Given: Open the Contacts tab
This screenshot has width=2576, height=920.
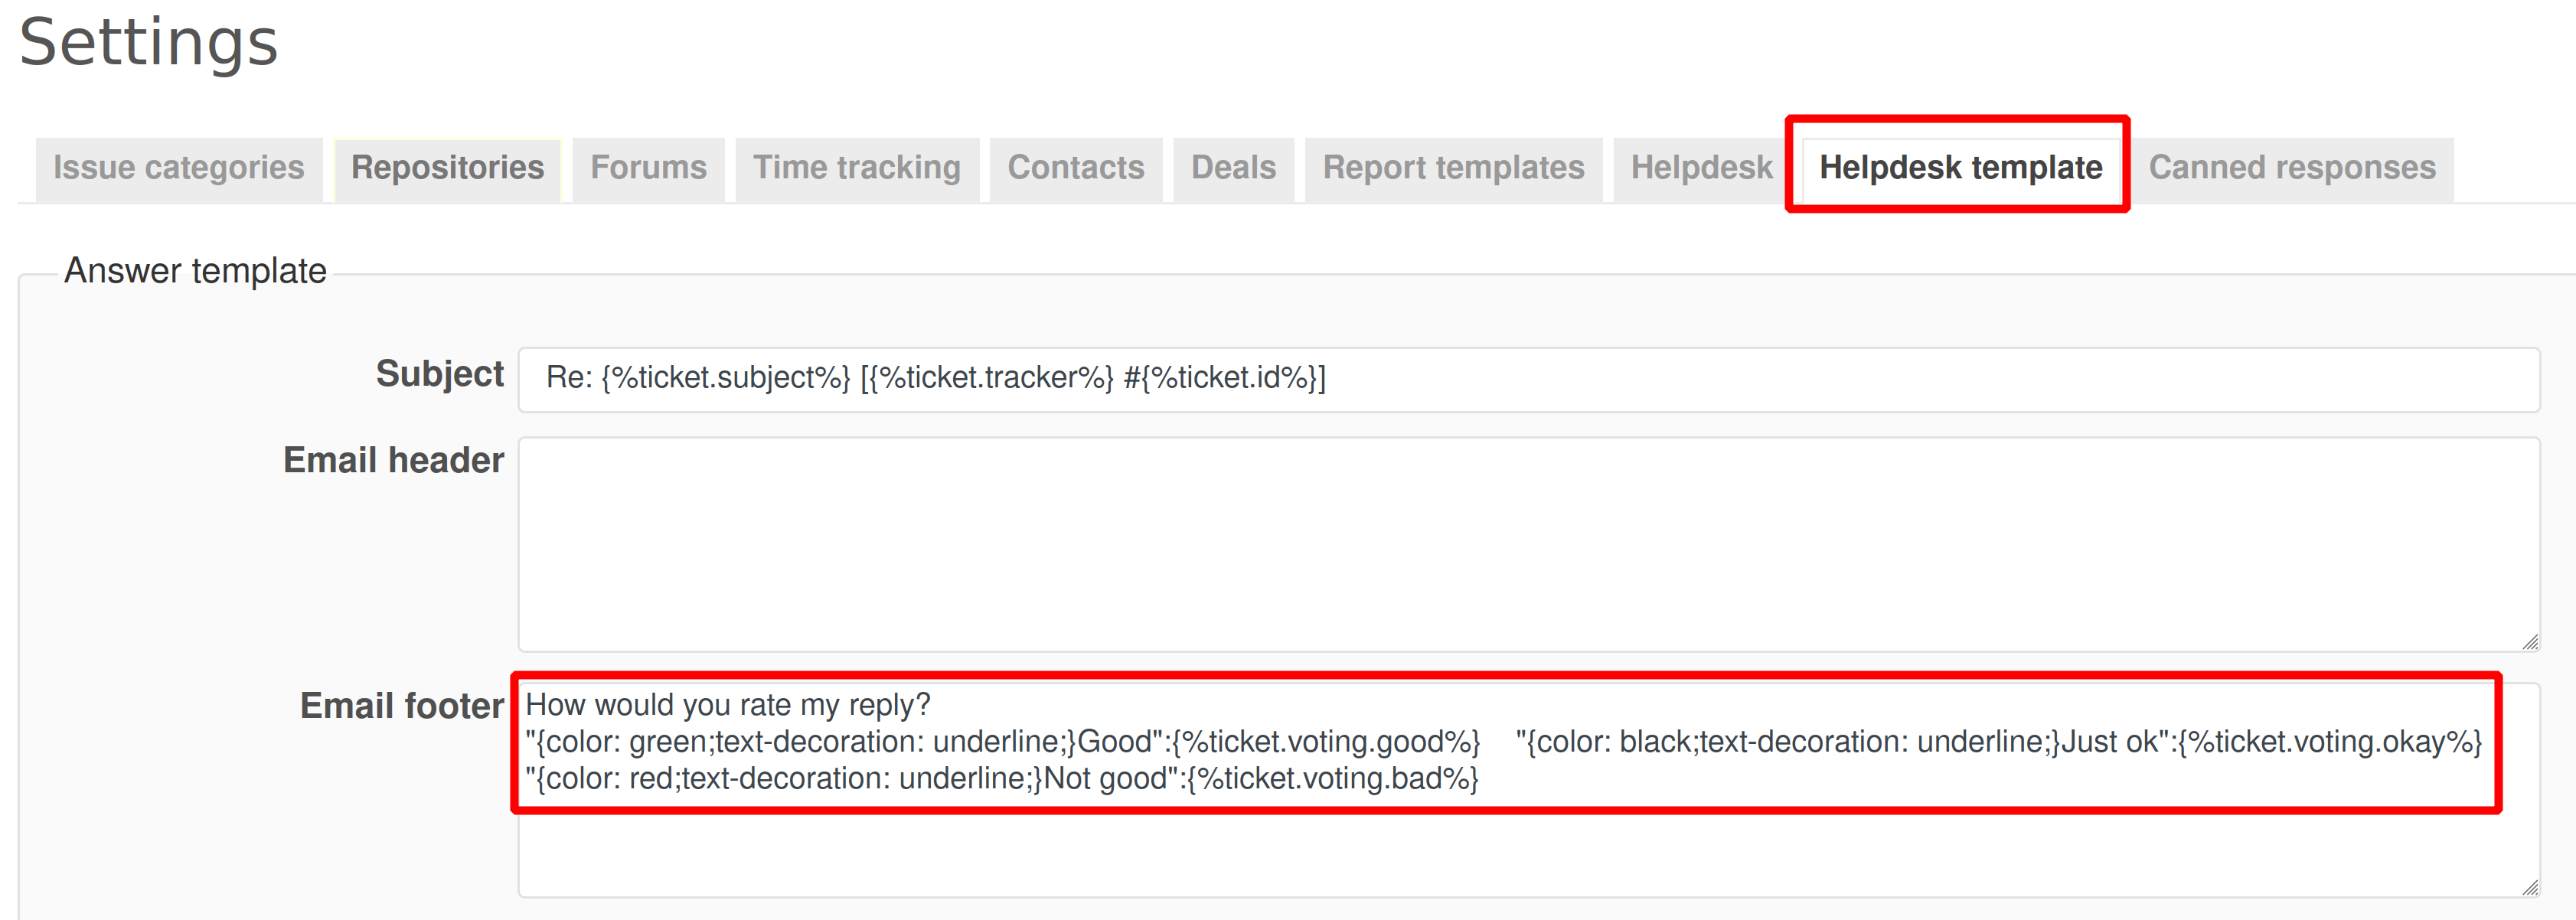Looking at the screenshot, I should coord(1075,168).
